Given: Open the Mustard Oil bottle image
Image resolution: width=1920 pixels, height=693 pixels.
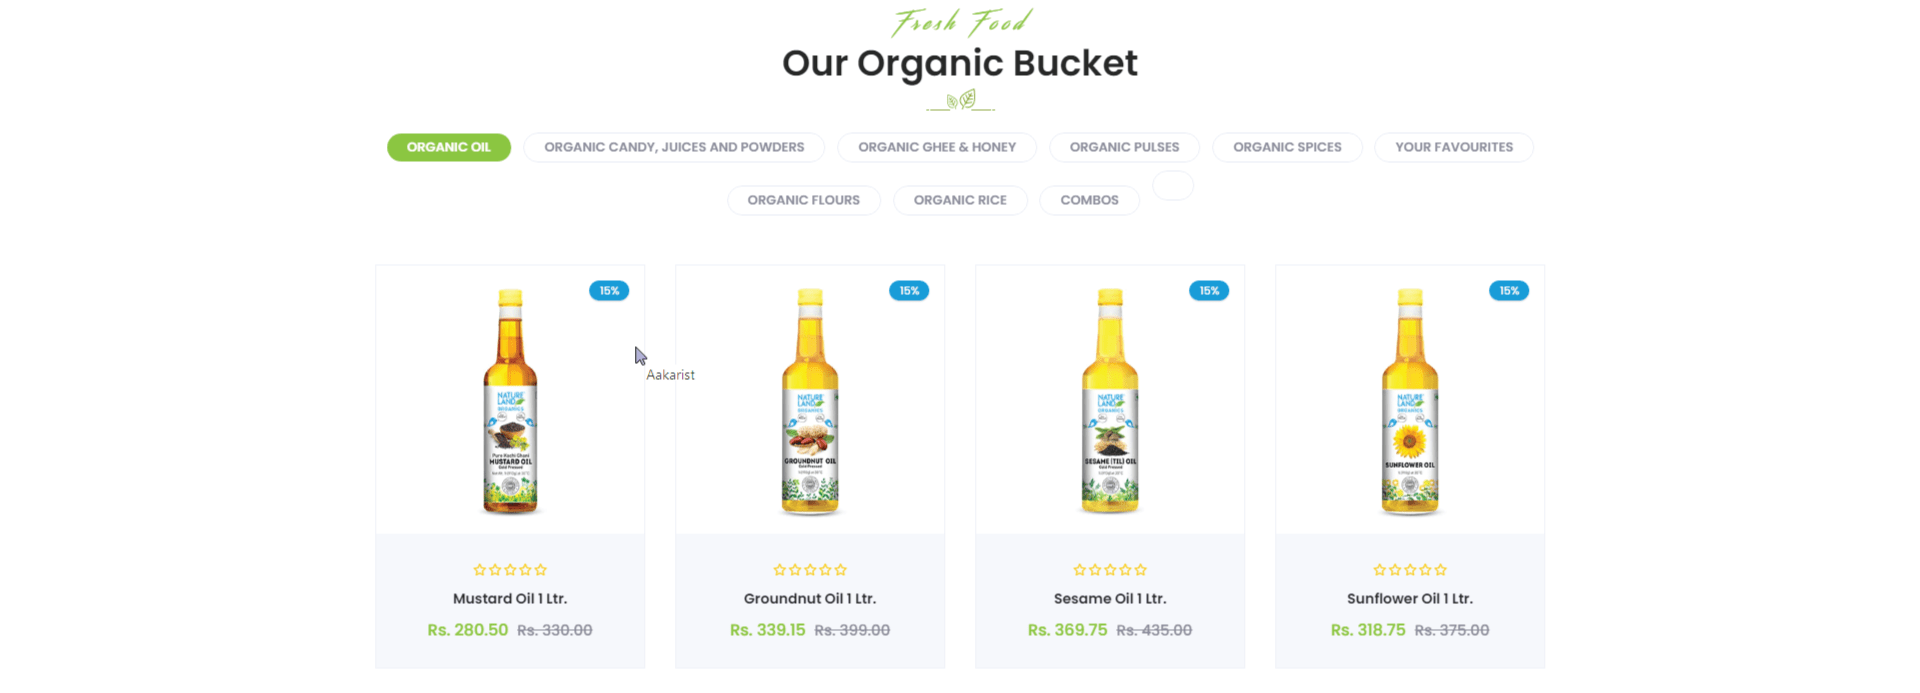Looking at the screenshot, I should [x=510, y=401].
